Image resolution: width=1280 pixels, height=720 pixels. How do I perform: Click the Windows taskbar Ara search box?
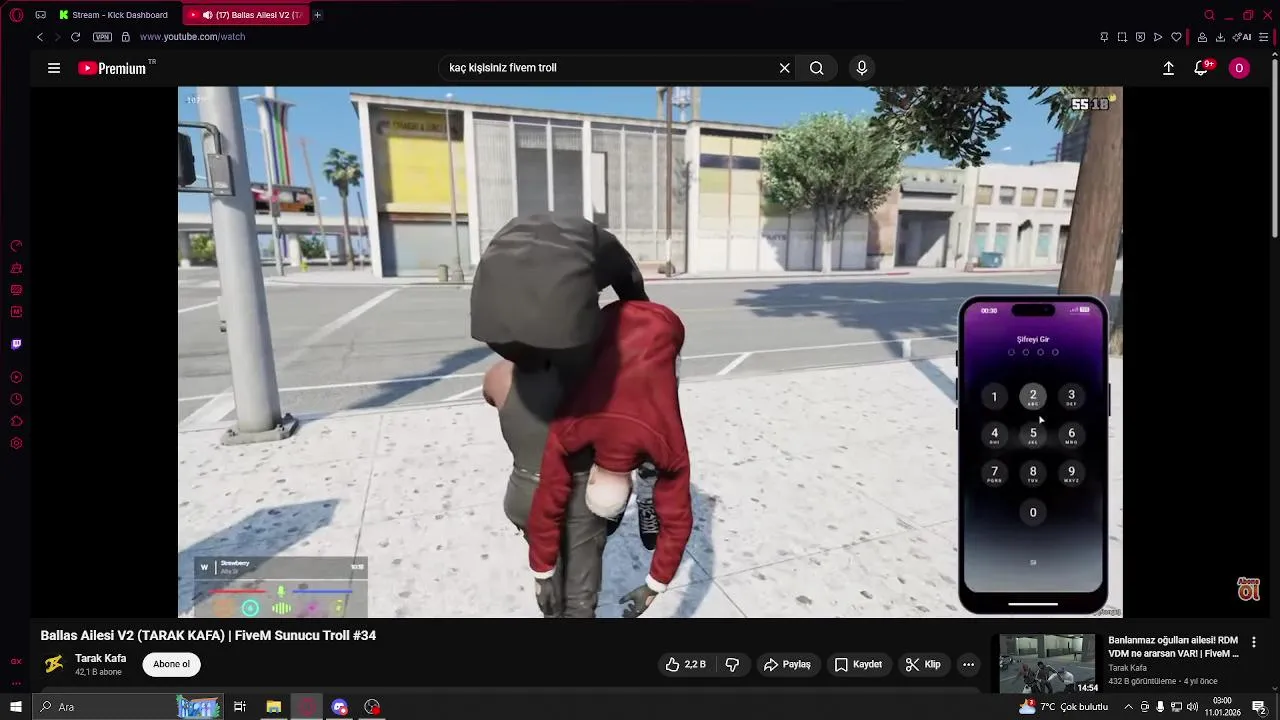tap(130, 707)
